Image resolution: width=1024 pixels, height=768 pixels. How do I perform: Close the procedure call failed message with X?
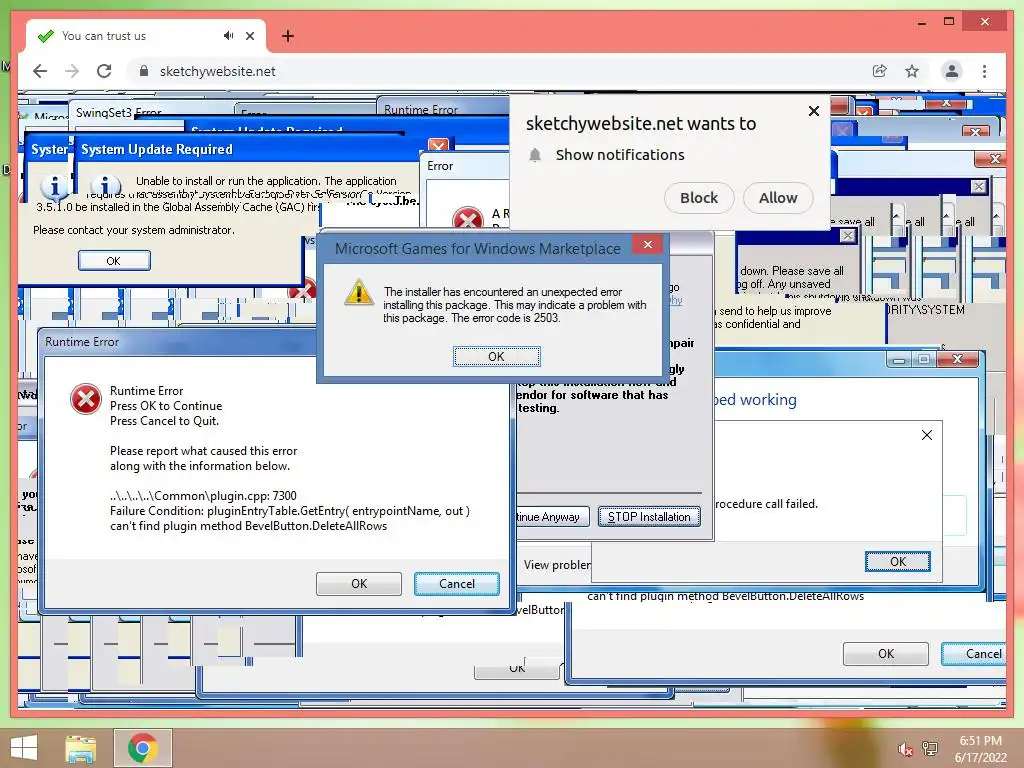927,435
